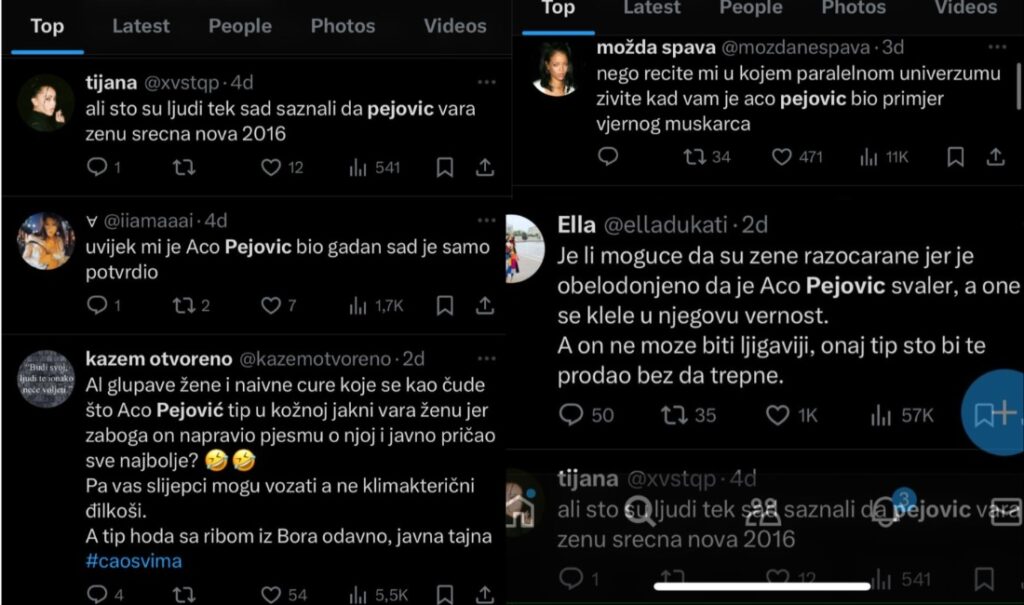Share tijana's tweet in left panel

(484, 168)
